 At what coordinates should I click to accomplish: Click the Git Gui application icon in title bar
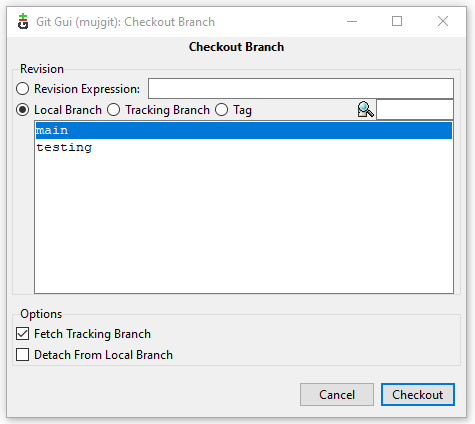coord(23,22)
